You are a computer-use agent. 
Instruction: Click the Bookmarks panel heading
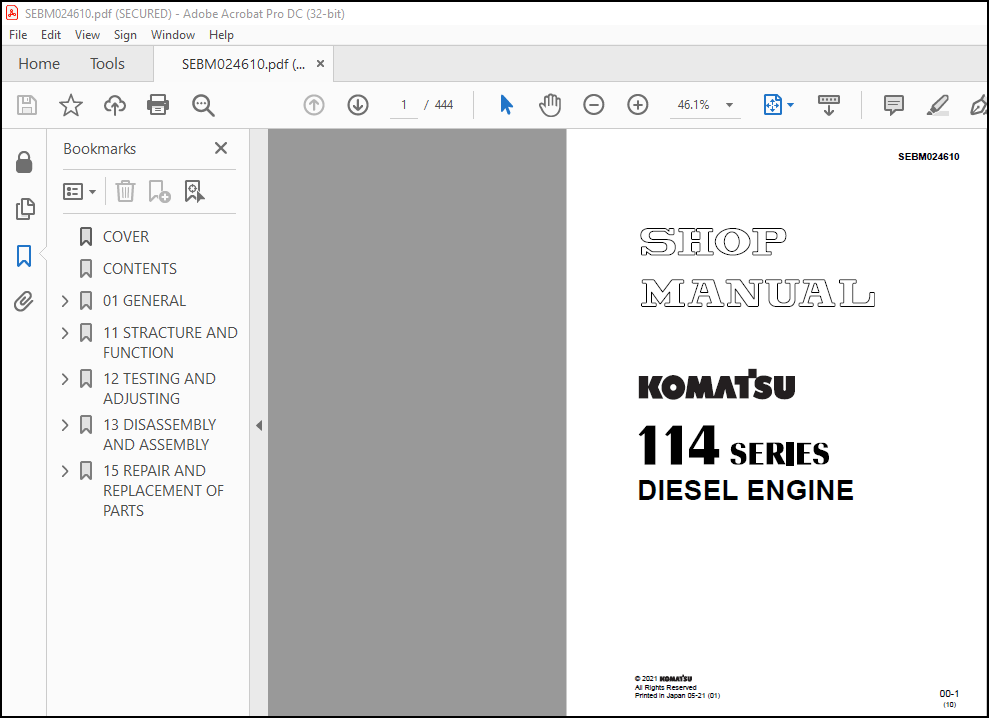100,149
